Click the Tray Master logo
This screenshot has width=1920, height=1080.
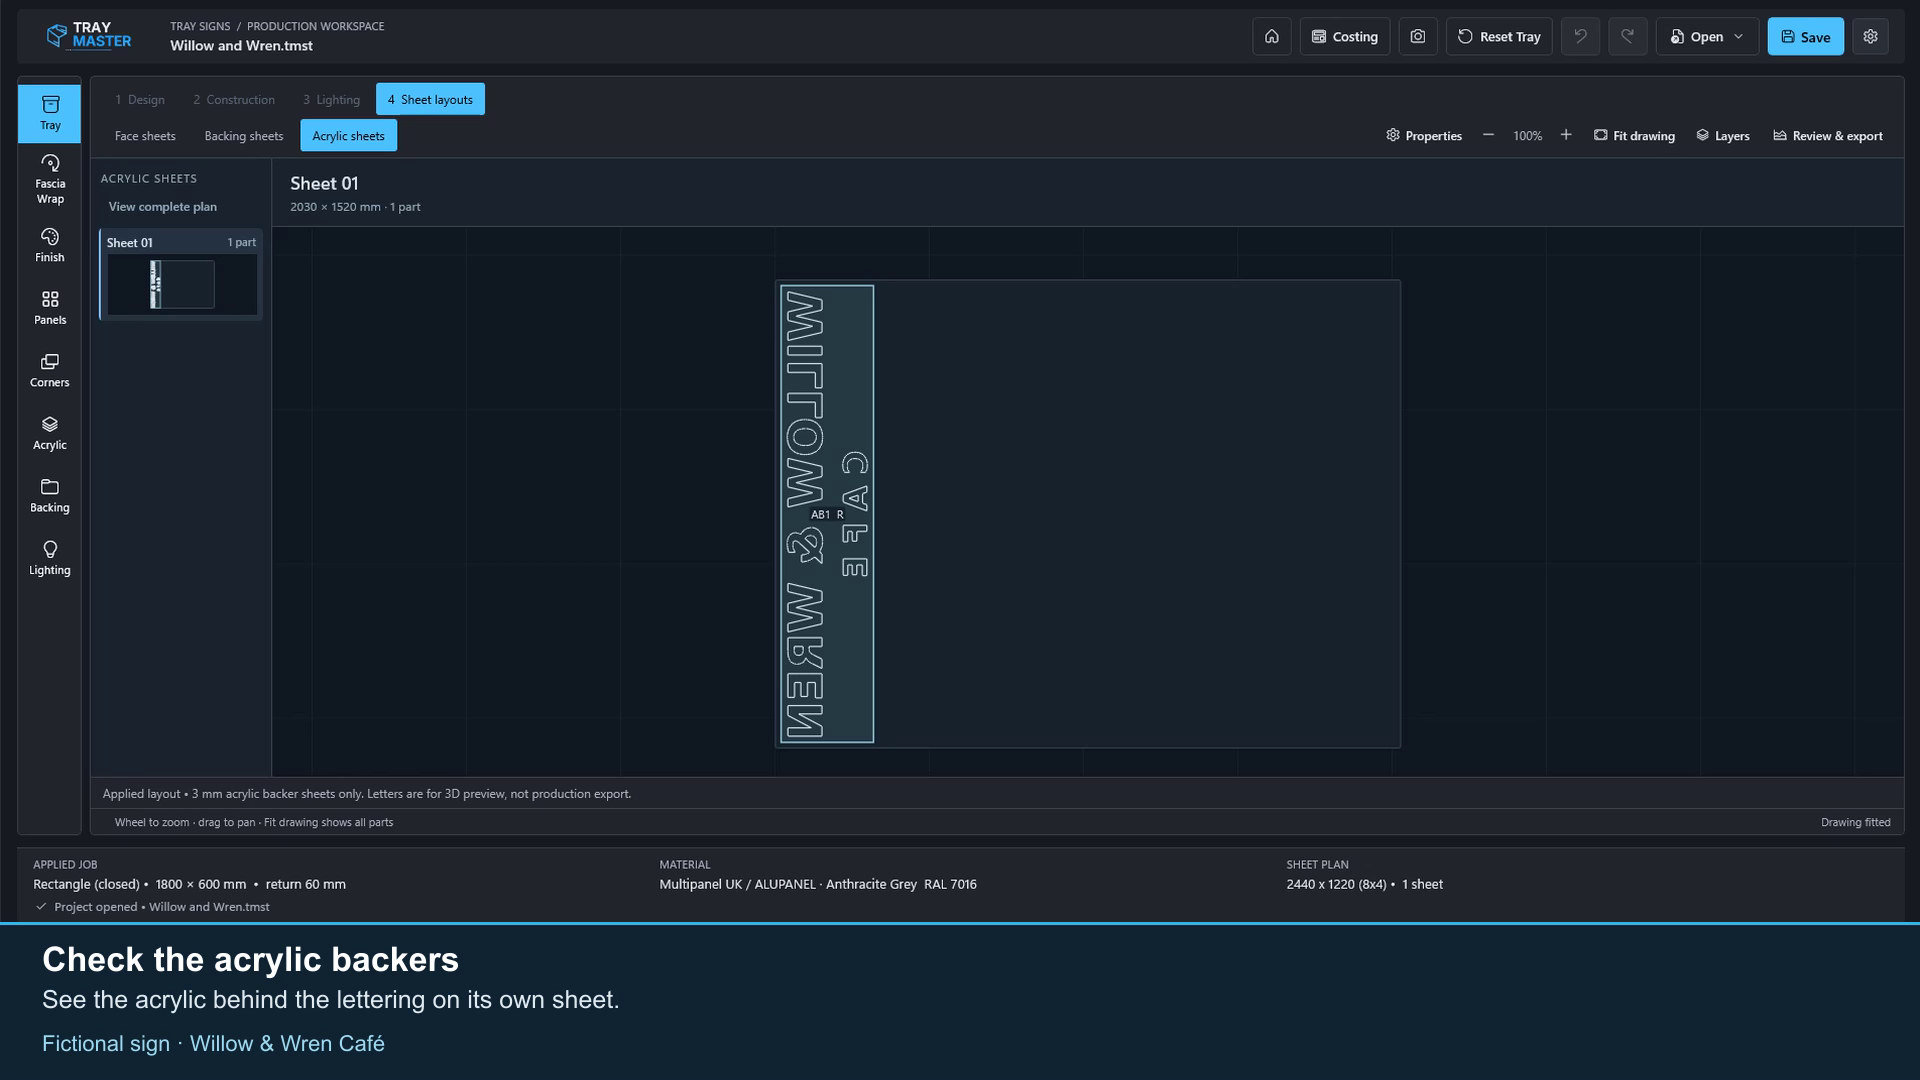[89, 36]
